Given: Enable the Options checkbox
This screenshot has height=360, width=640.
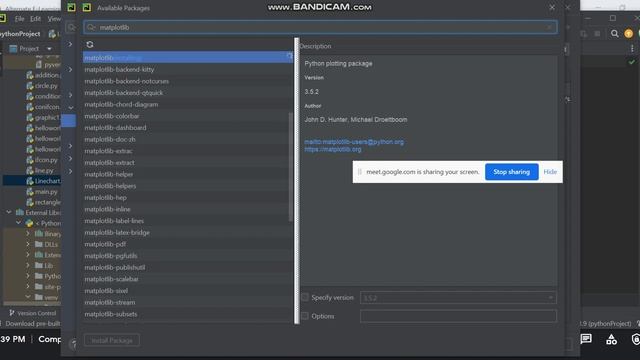Looking at the screenshot, I should [305, 316].
